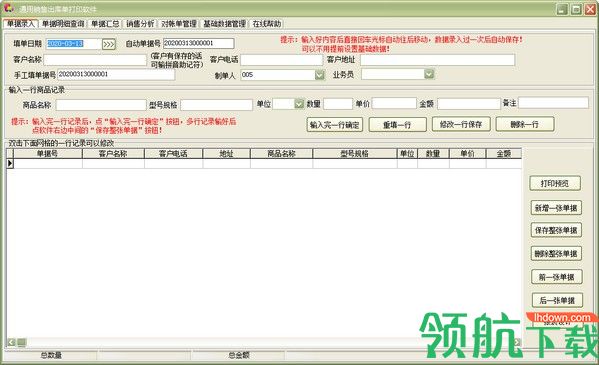Viewport: 599px width, 365px height.
Task: Click the 数量 input field
Action: pos(338,104)
